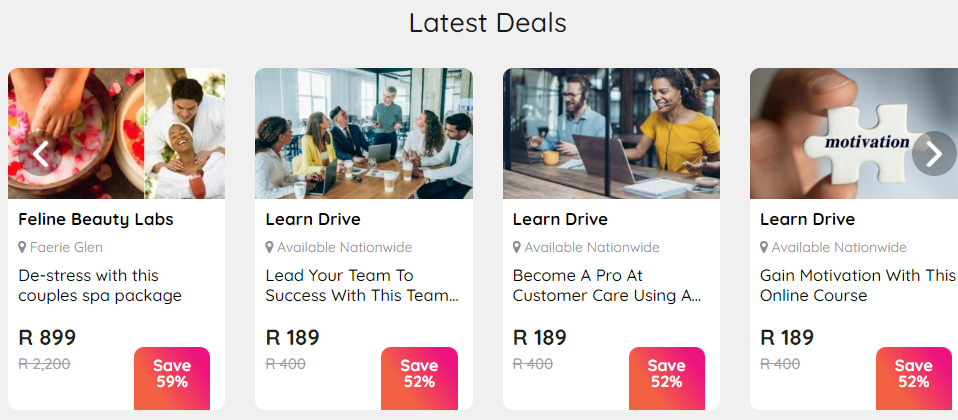Open the motivation puzzle piece image
The height and width of the screenshot is (420, 958).
click(854, 133)
